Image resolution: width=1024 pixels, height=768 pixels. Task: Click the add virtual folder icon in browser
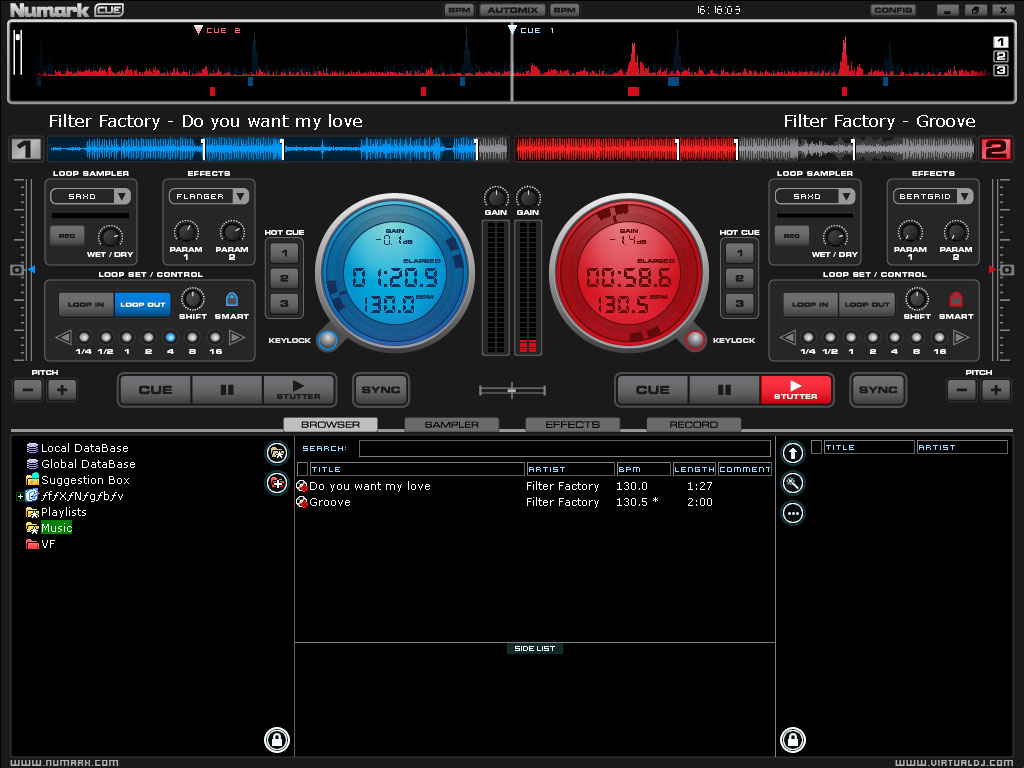[277, 452]
